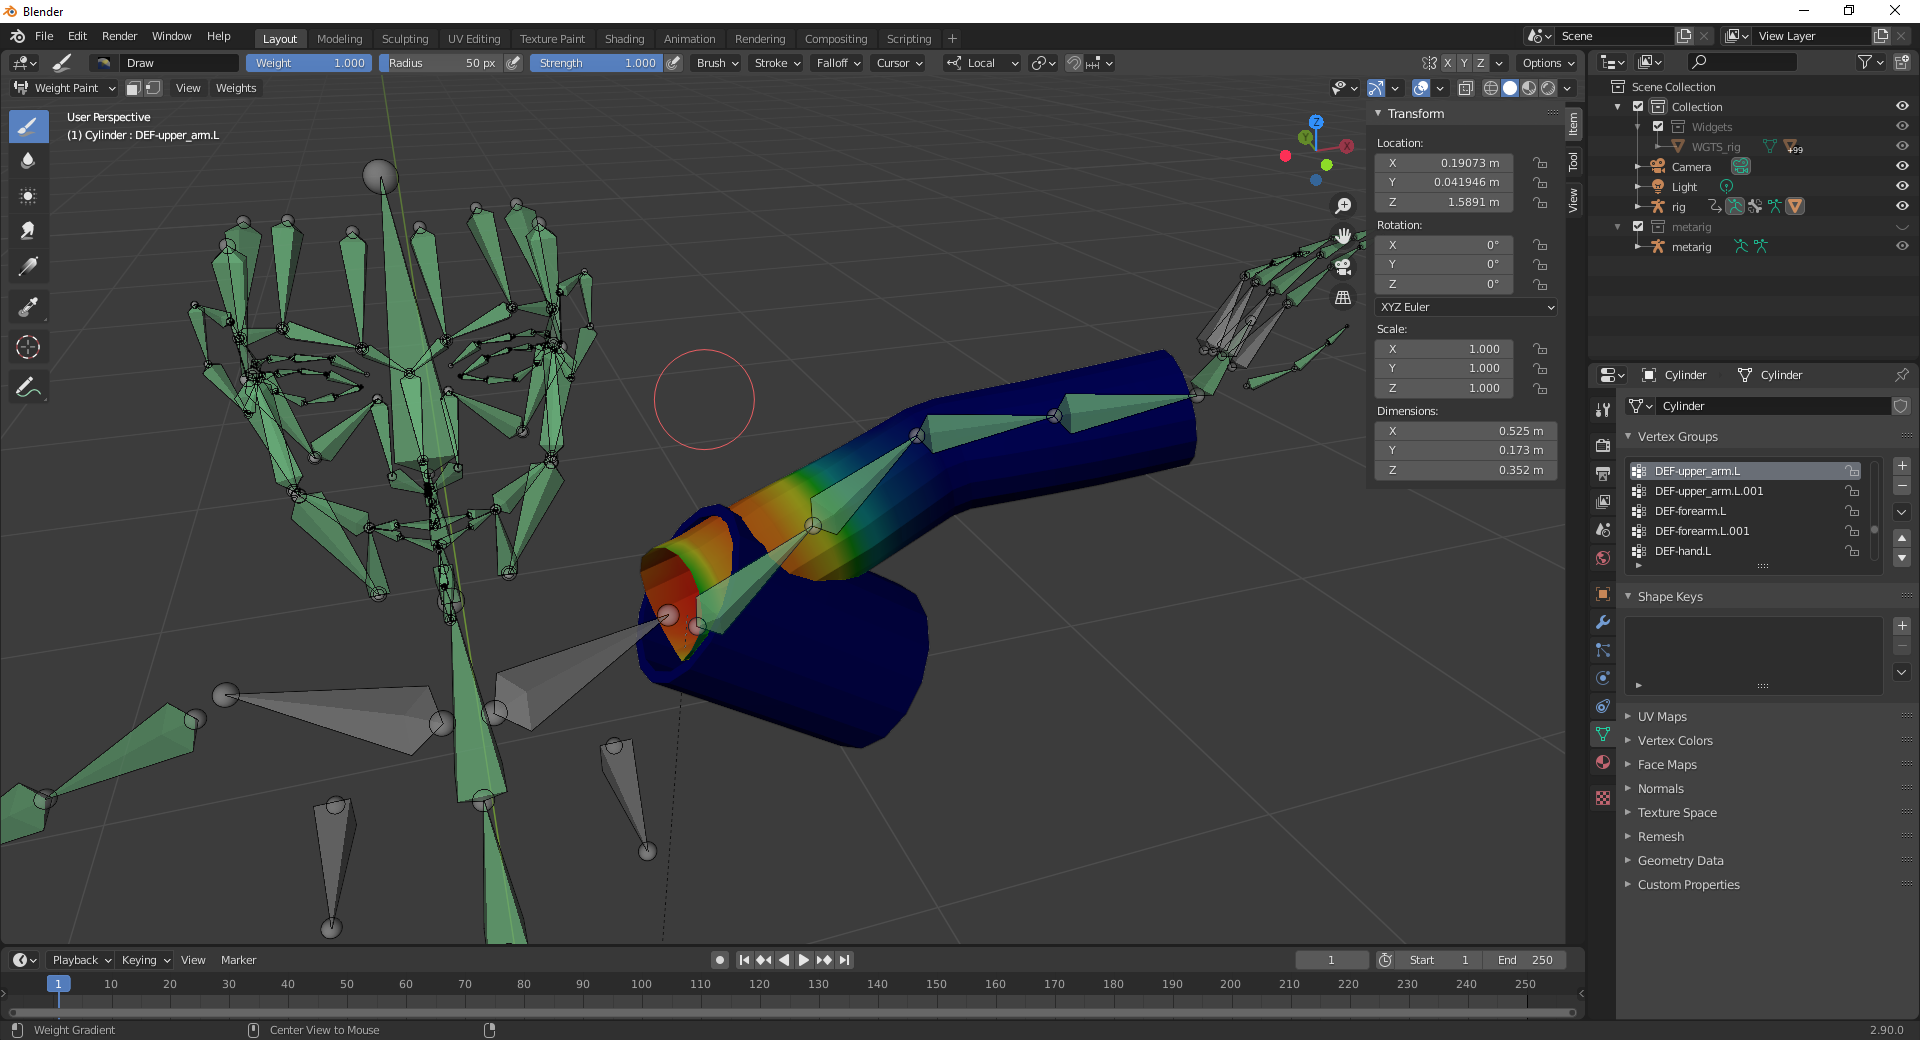Viewport: 1920px width, 1040px height.
Task: Play the animation forward
Action: pyautogui.click(x=804, y=960)
